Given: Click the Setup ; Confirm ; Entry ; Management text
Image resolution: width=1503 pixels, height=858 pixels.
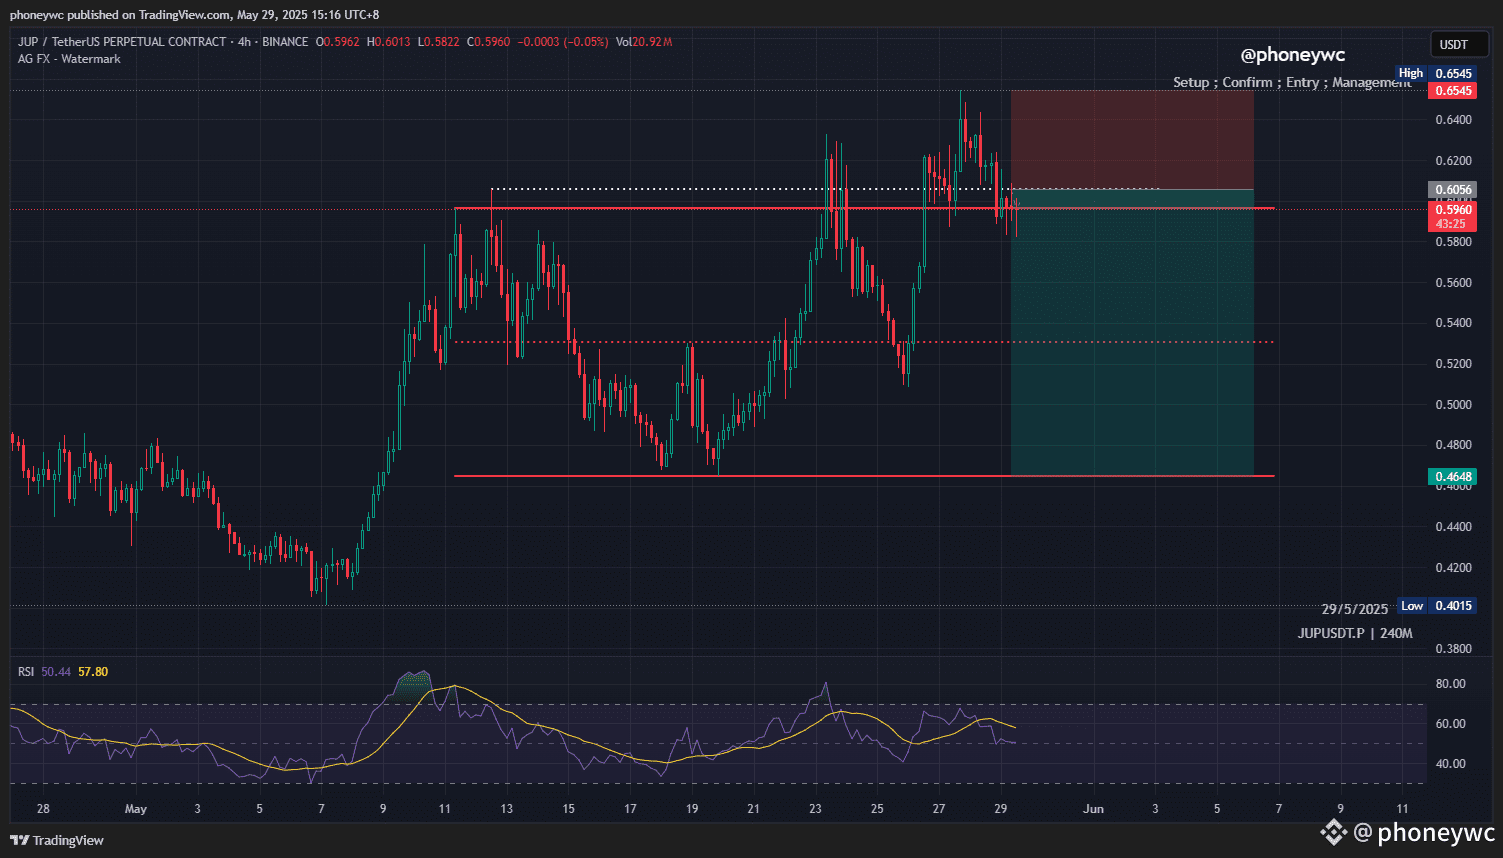Looking at the screenshot, I should (x=1292, y=82).
